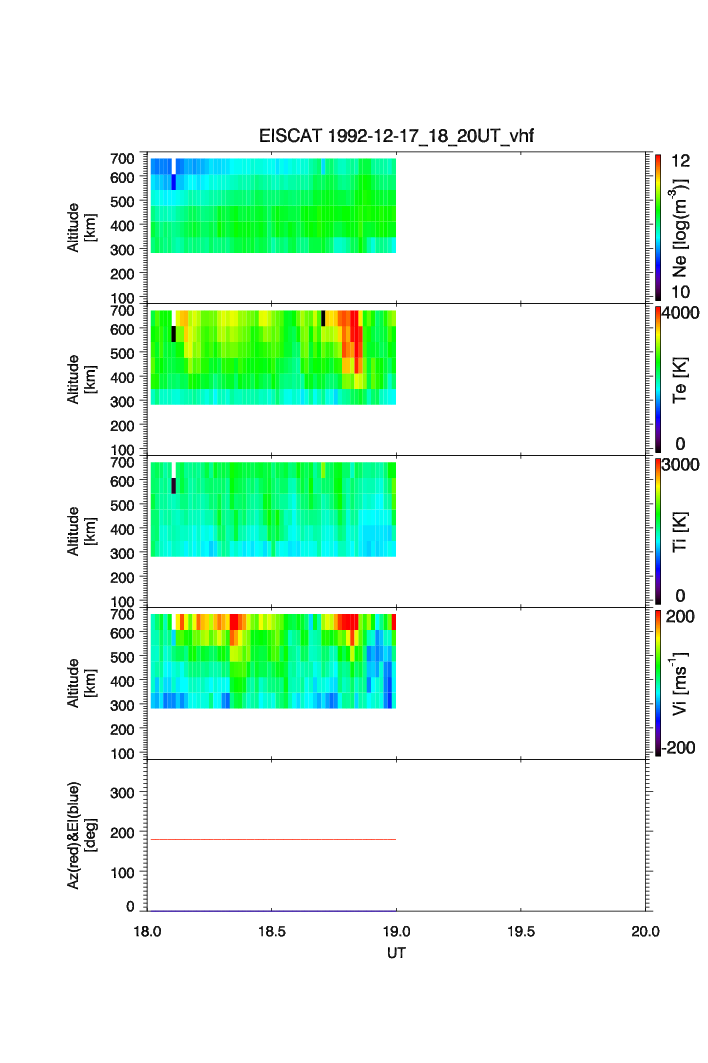Select the Ne electron density color bar
The height and width of the screenshot is (1063, 708).
[x=658, y=227]
